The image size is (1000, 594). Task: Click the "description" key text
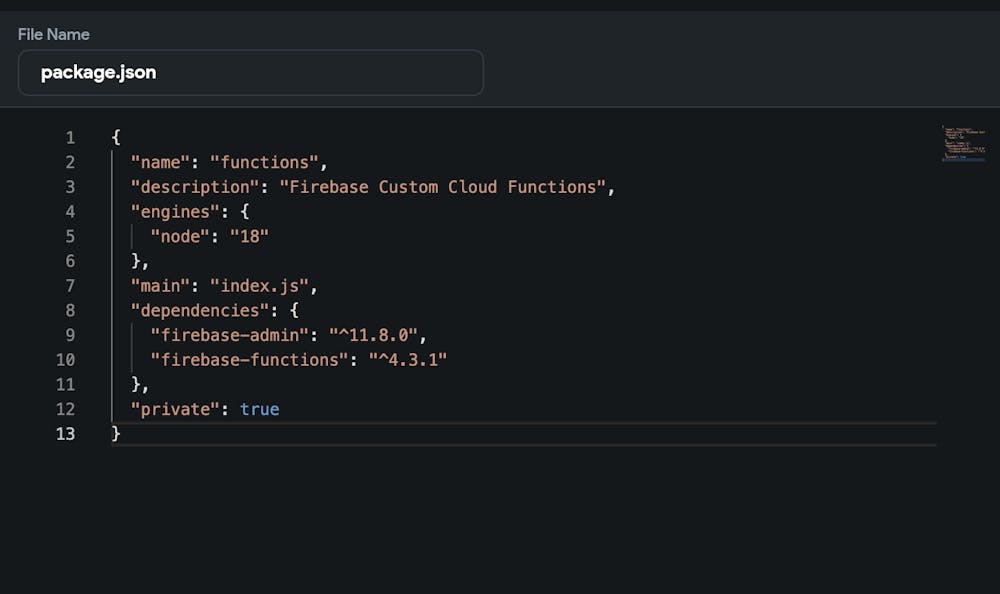(195, 187)
